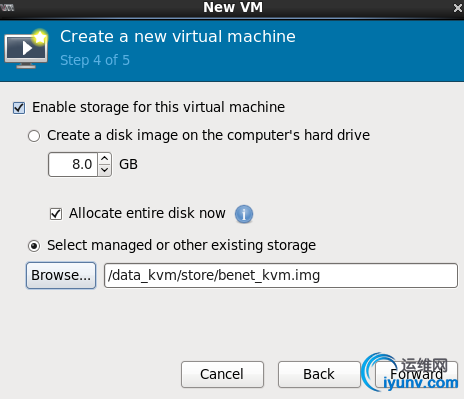The image size is (464, 399).
Task: Click the "Step 4 of 5" subtitle text
Action: click(95, 60)
